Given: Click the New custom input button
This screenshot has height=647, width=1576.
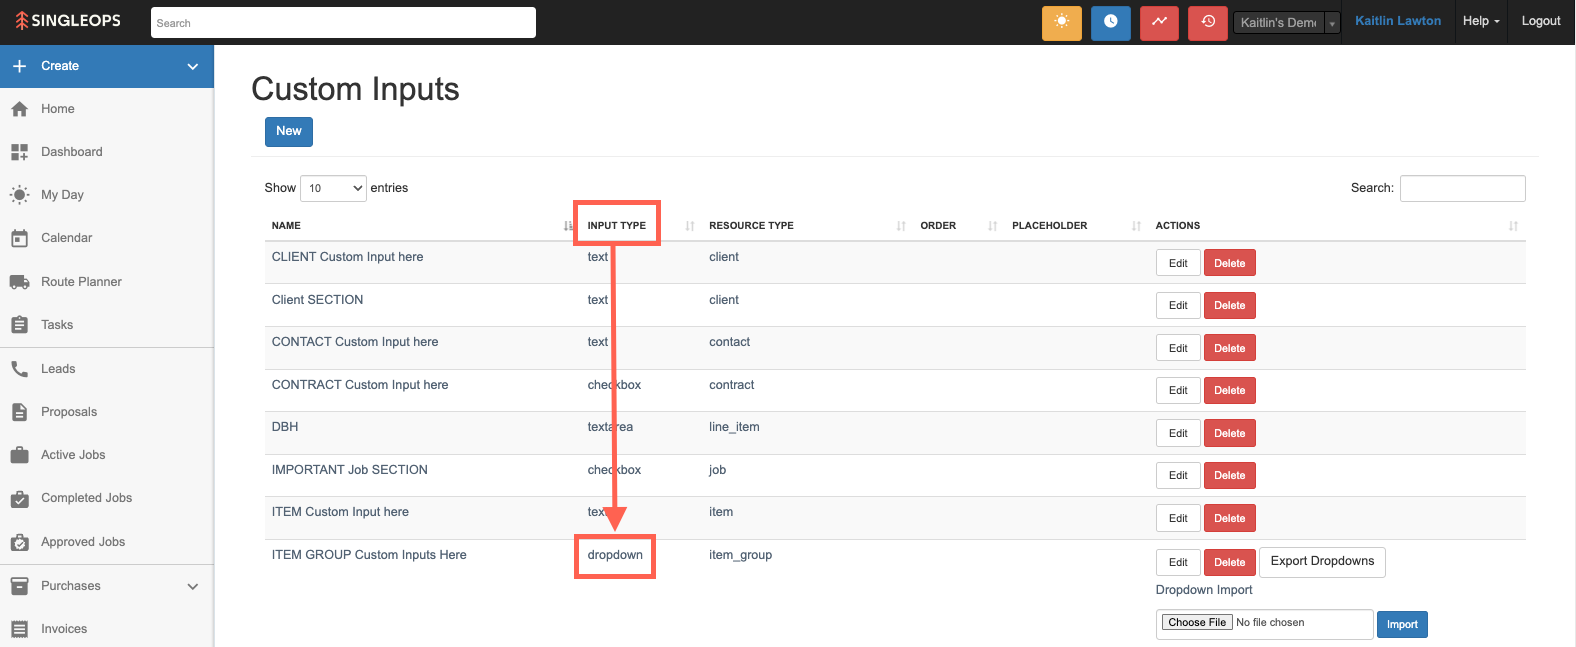Looking at the screenshot, I should click(288, 131).
